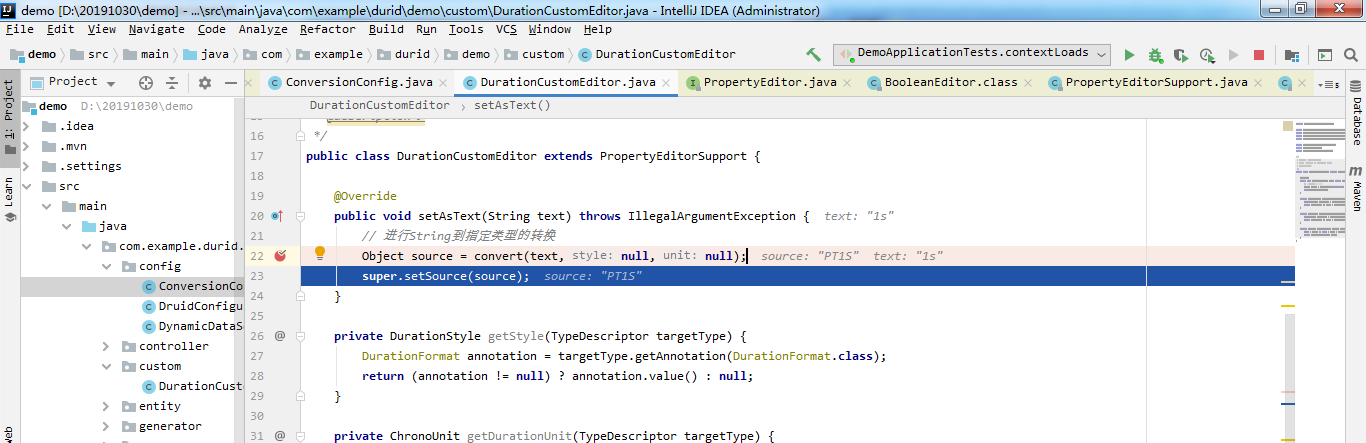
Task: Open the Analyze menu
Action: tap(263, 30)
